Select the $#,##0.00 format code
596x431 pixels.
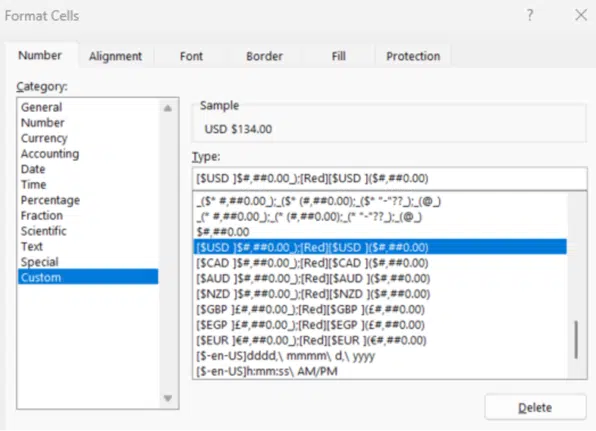380,232
